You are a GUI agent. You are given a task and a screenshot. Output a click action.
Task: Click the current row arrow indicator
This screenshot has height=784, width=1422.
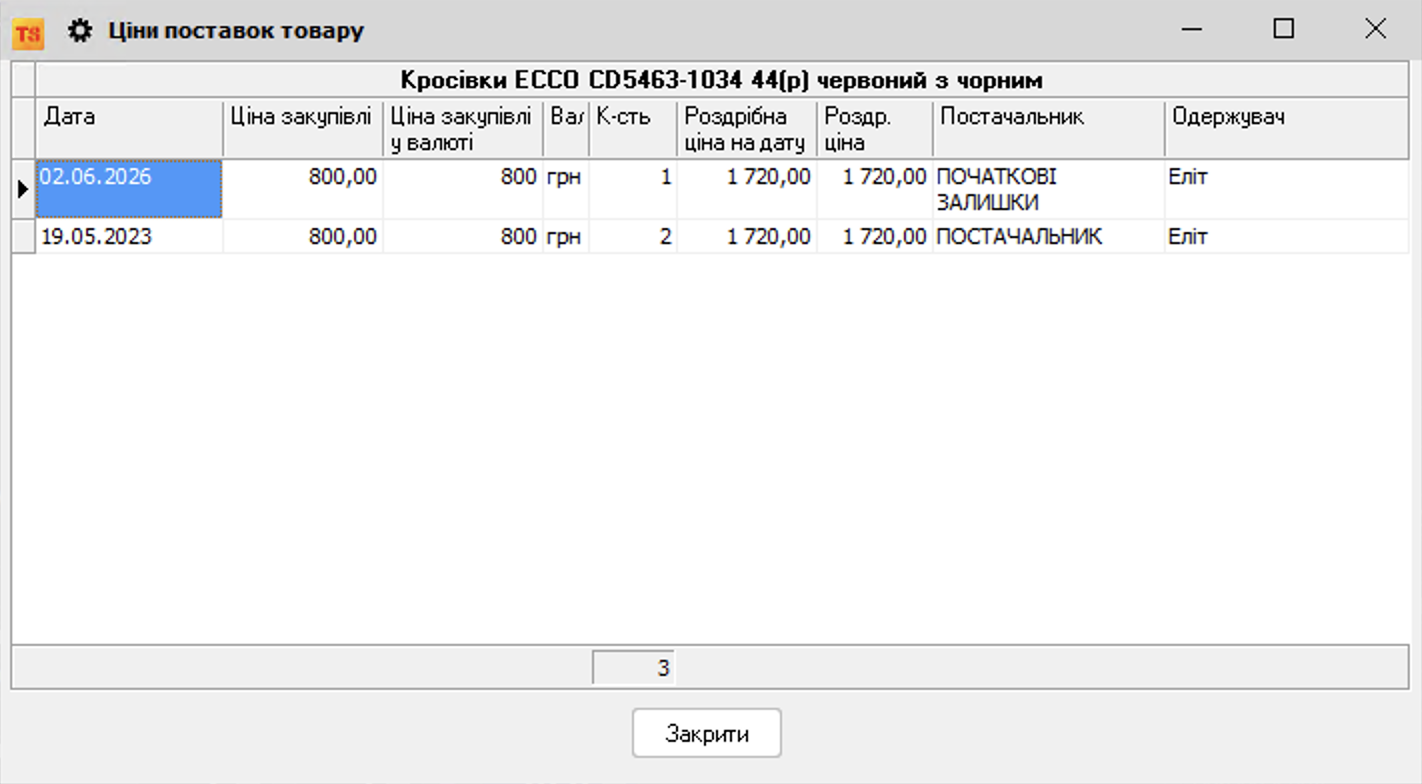[23, 188]
